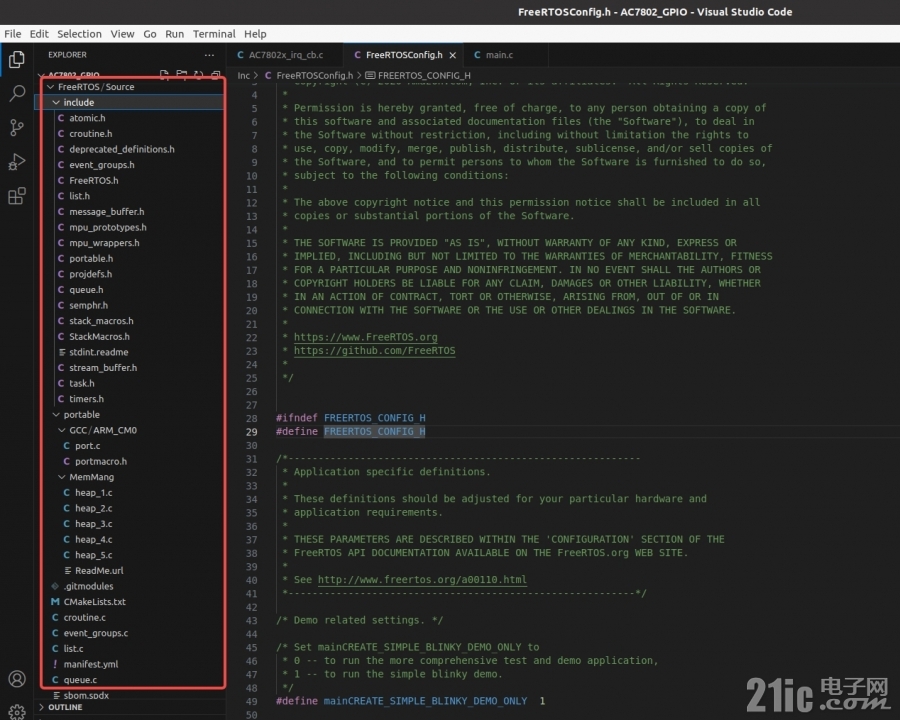This screenshot has width=900, height=720.
Task: Open semphr.h file
Action: tap(88, 305)
